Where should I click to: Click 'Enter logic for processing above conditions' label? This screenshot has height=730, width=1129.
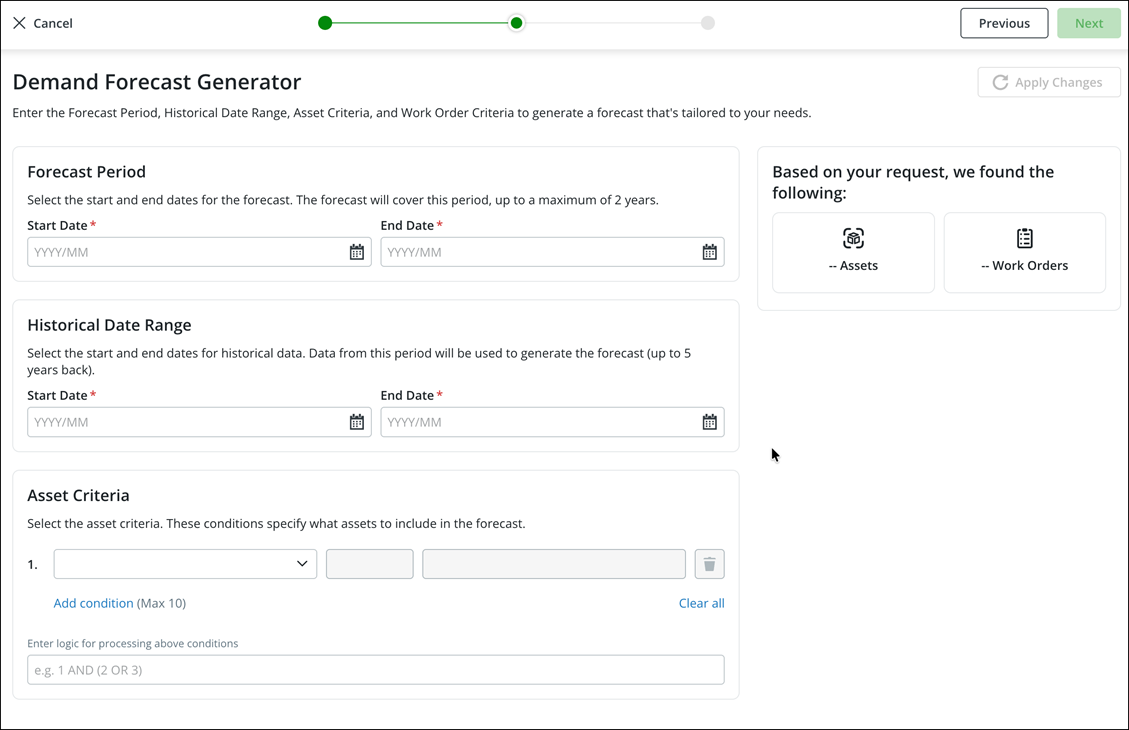tap(132, 644)
